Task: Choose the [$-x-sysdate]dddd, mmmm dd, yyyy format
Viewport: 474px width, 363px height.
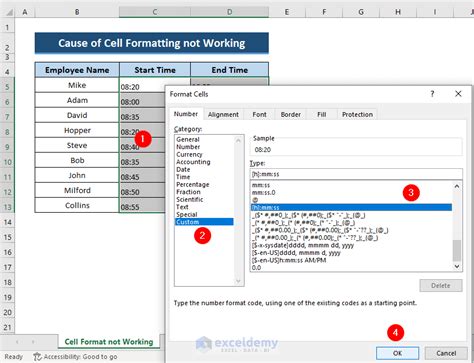Action: tap(351, 245)
